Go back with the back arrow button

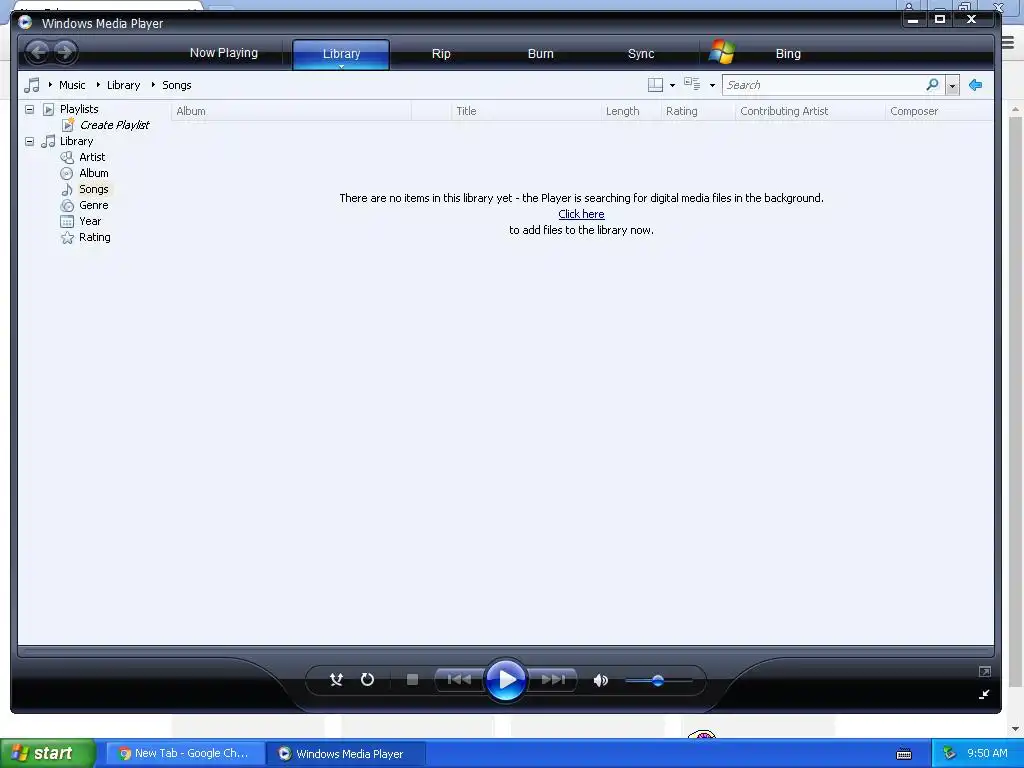click(x=39, y=52)
